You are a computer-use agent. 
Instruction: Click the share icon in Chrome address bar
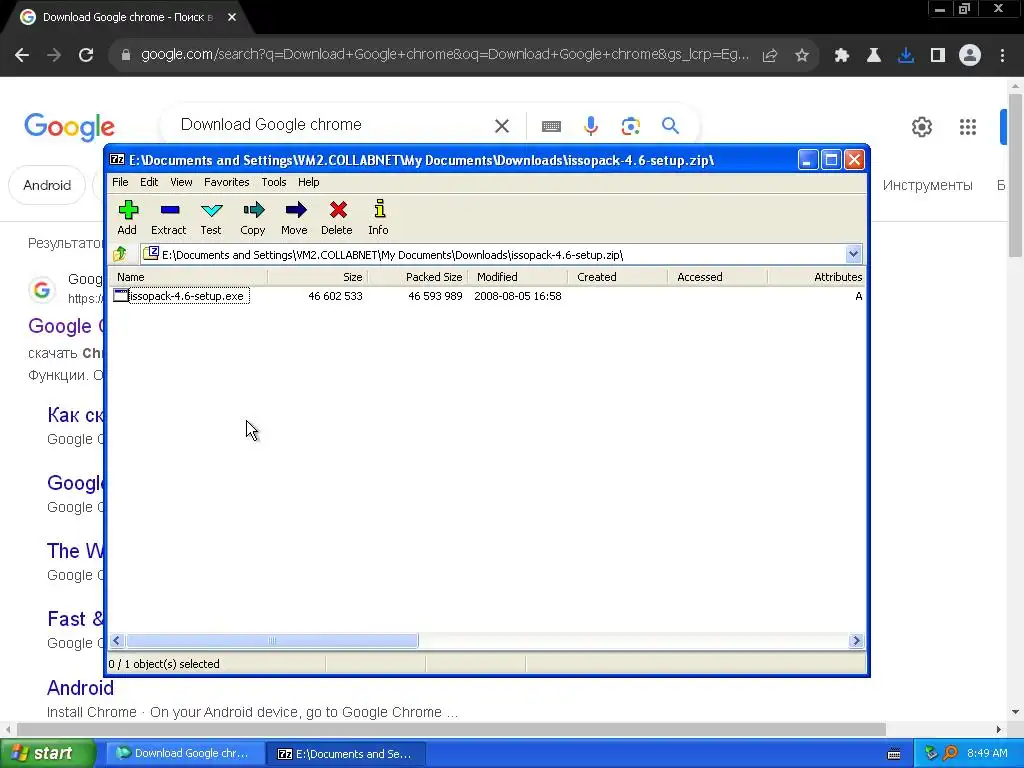[x=770, y=56]
